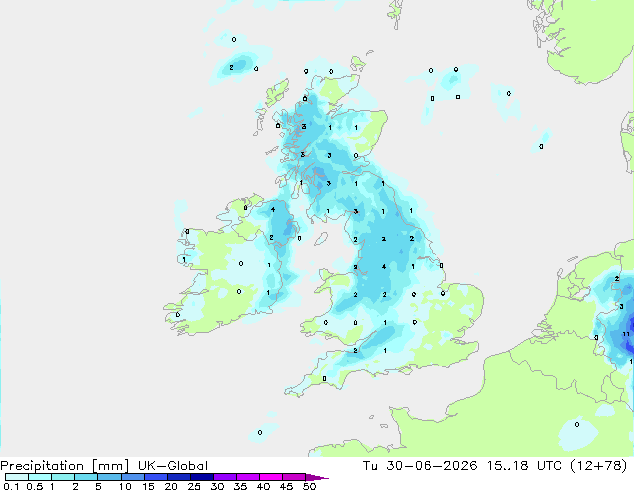
Task: Click the '4' value over Northern Ireland
Action: (273, 209)
